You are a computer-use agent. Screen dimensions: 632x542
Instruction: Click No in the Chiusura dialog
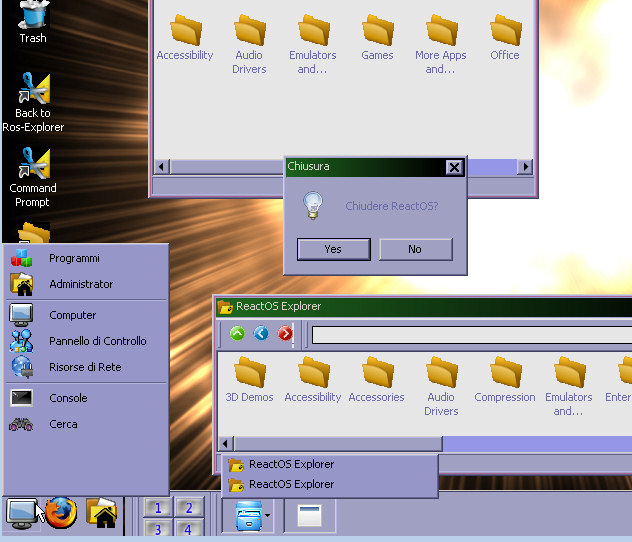click(416, 249)
